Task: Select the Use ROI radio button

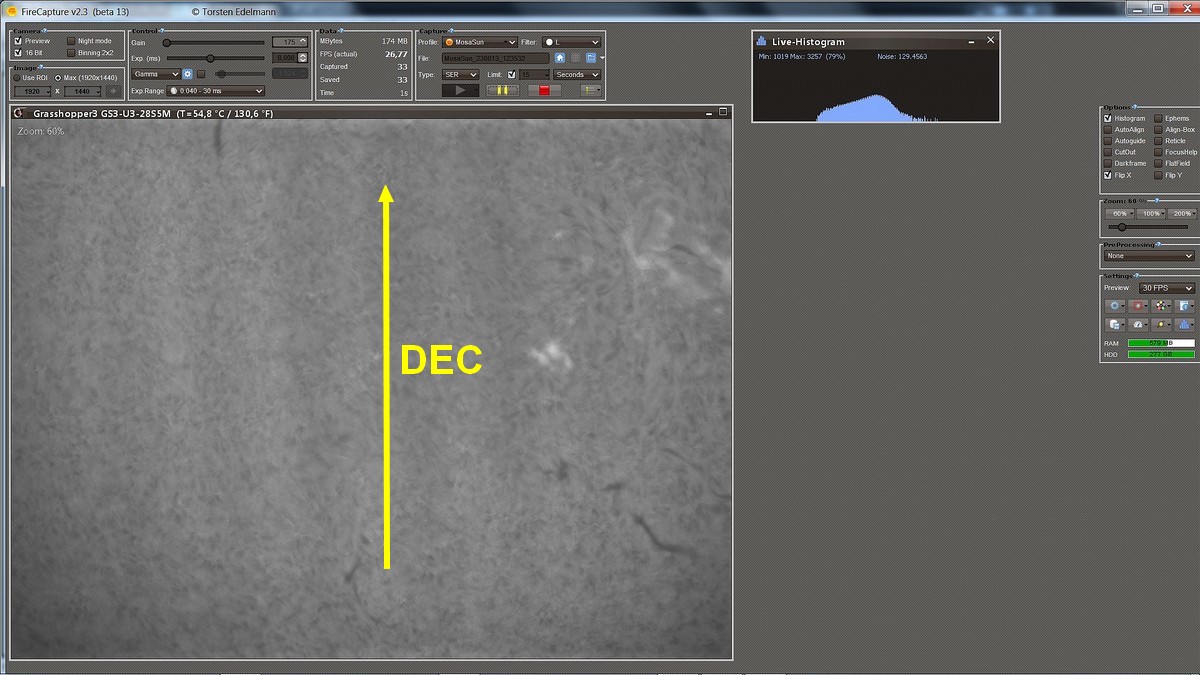Action: pyautogui.click(x=17, y=77)
